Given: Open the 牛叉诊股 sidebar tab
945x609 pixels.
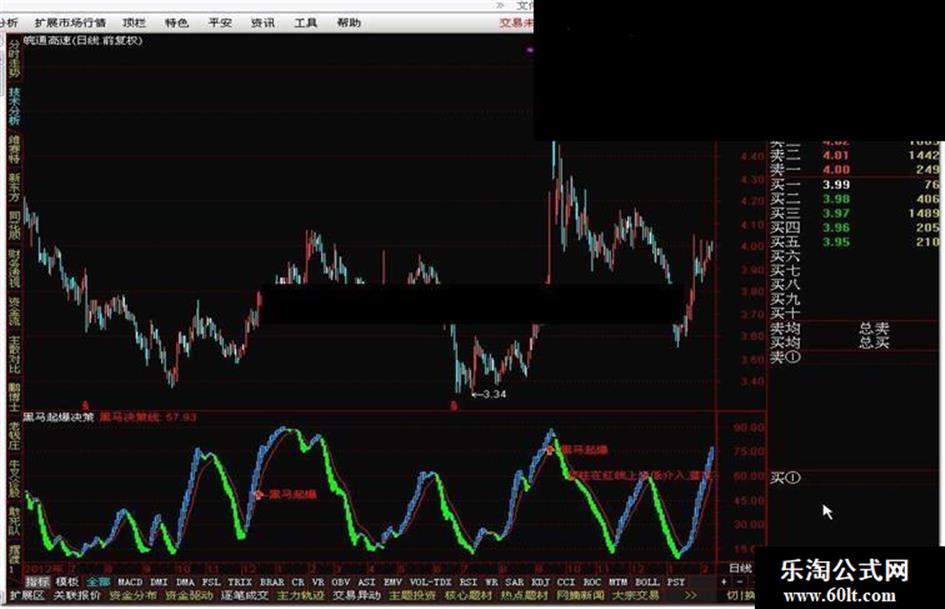Looking at the screenshot, I should coord(14,479).
